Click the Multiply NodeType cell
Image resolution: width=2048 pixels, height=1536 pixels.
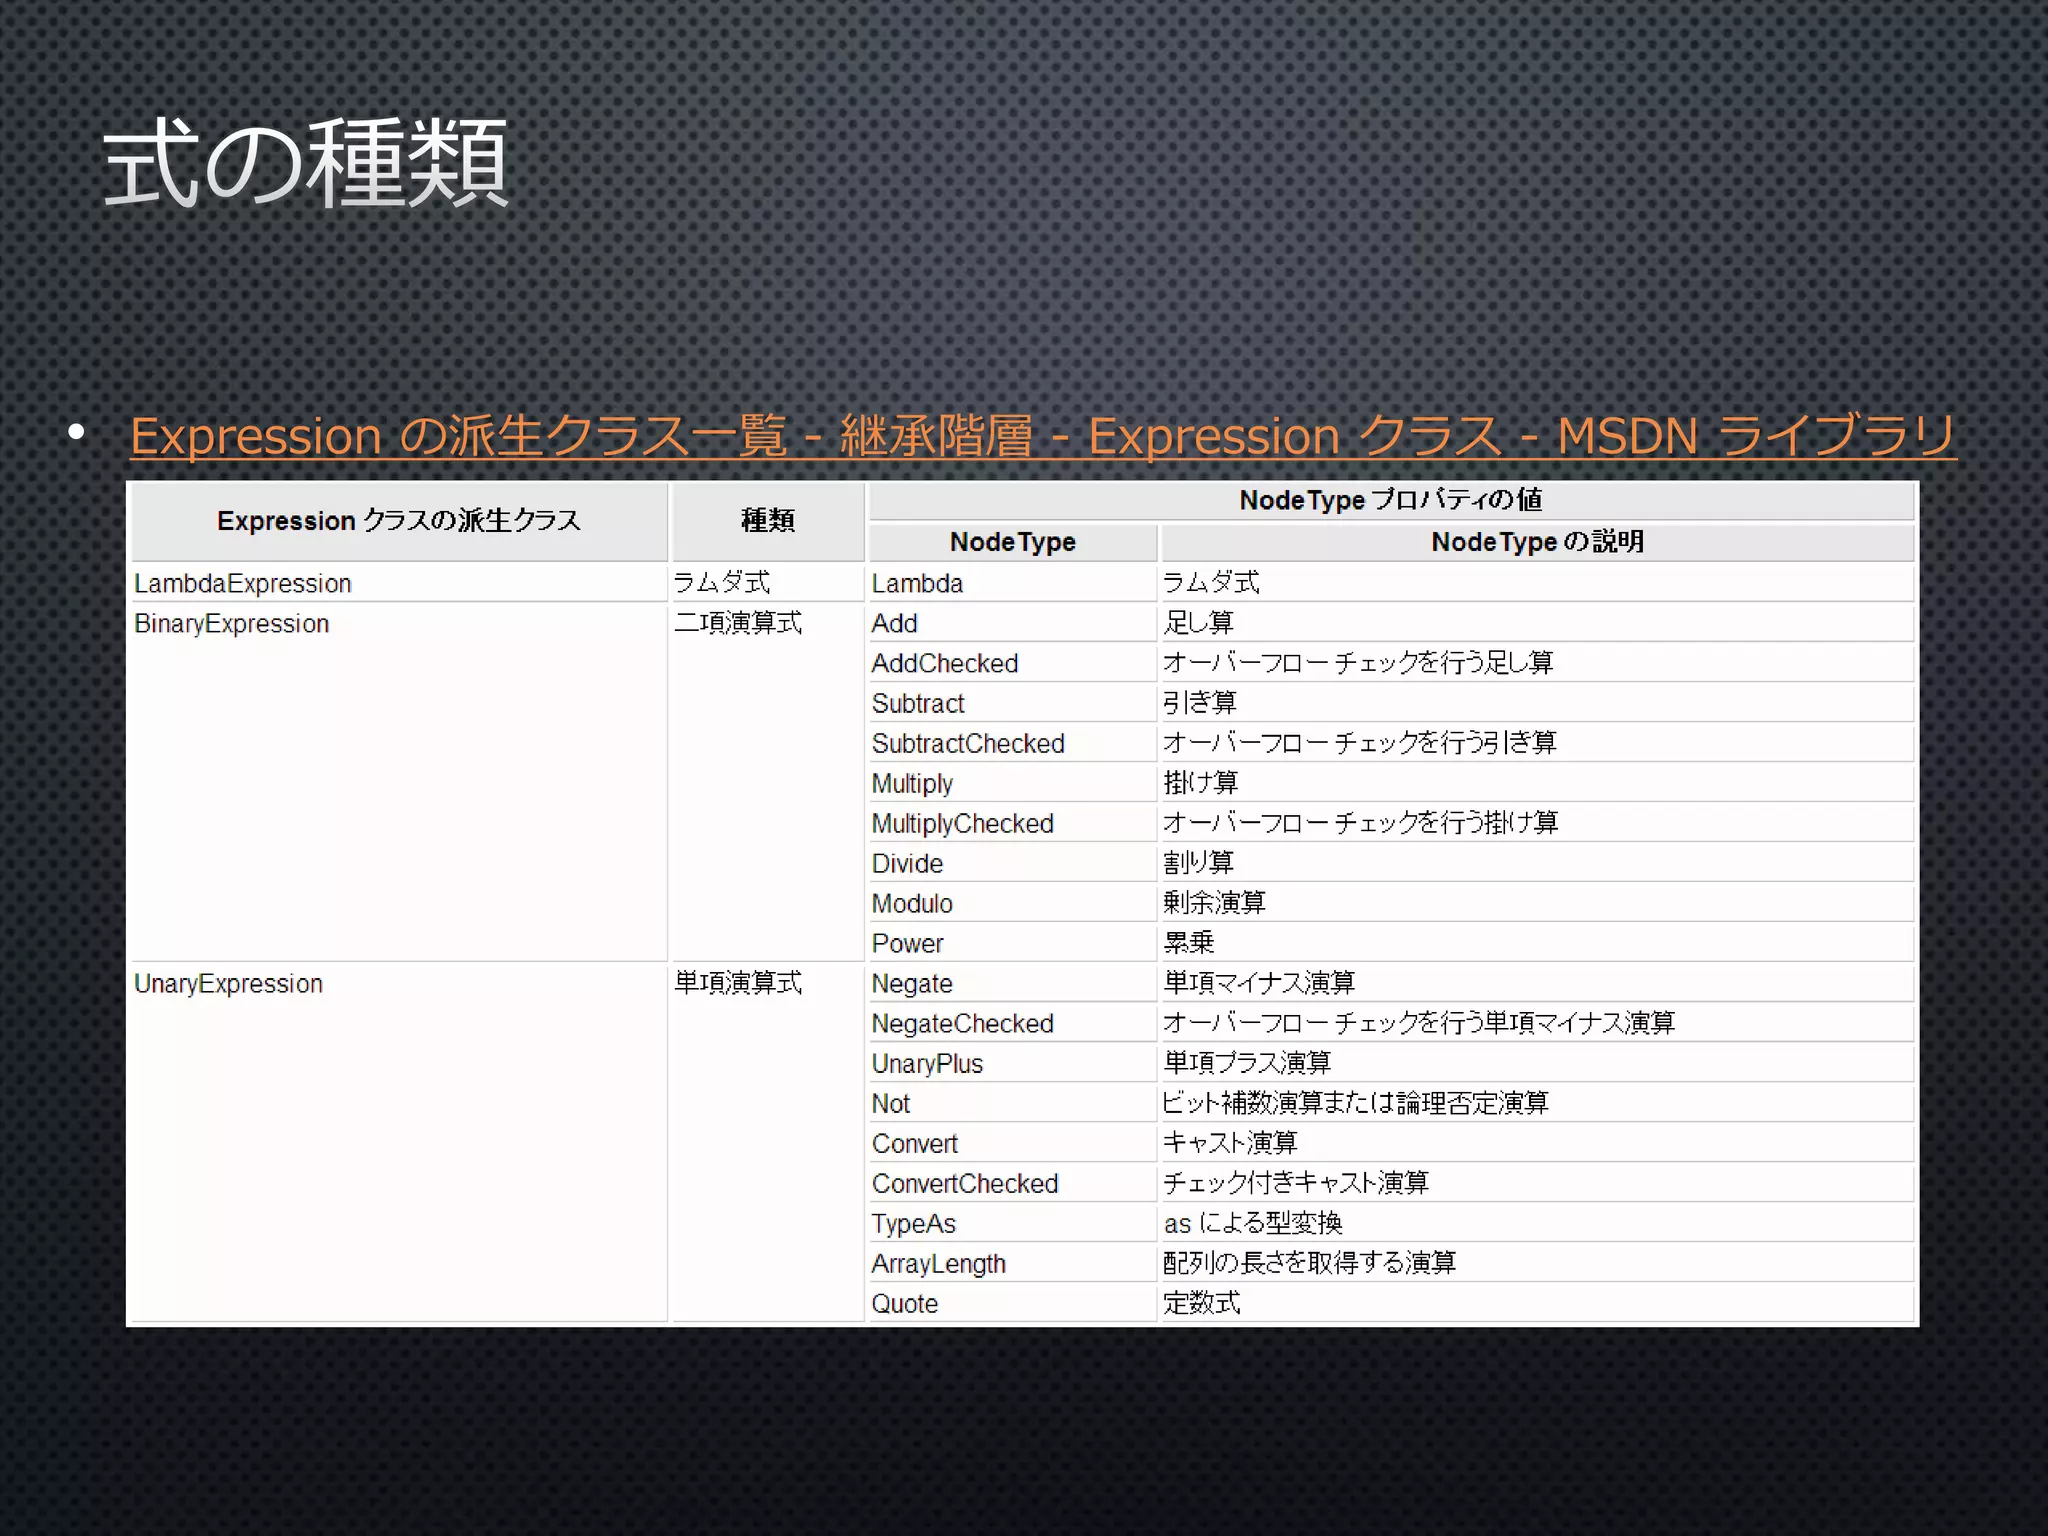click(1013, 783)
